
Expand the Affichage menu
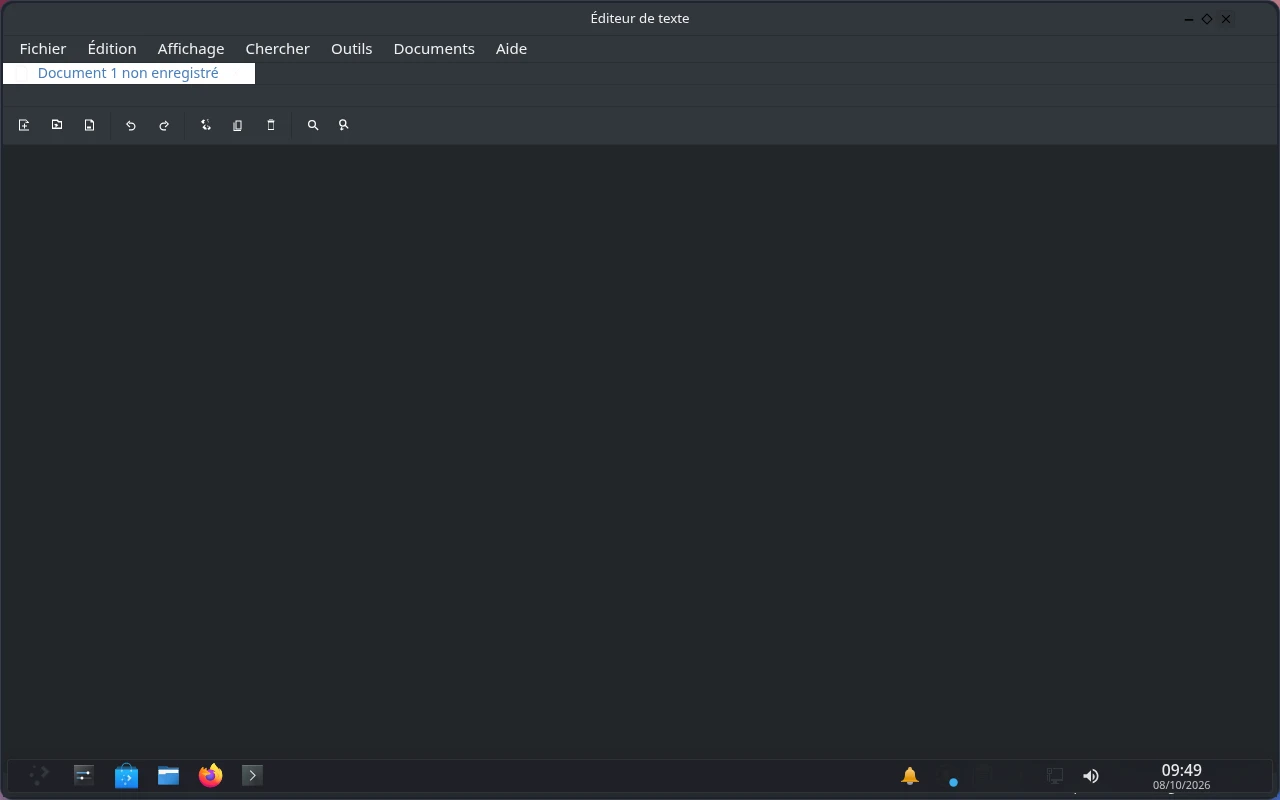point(191,48)
